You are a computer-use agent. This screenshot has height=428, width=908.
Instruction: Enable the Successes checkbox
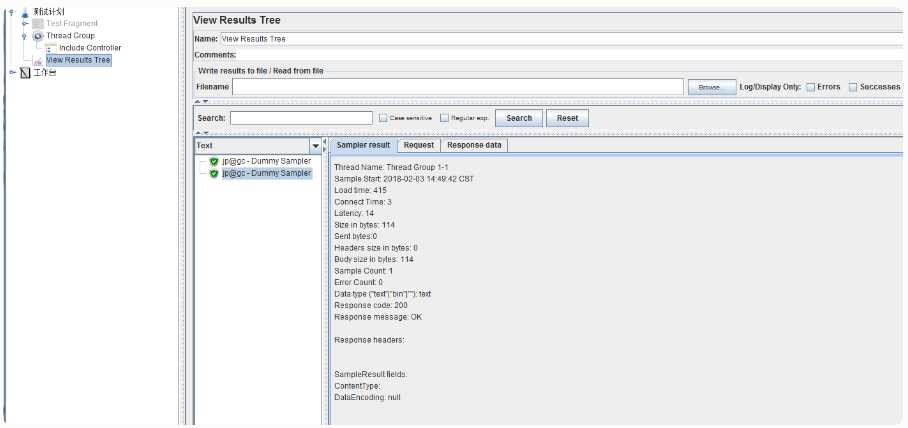tap(852, 87)
